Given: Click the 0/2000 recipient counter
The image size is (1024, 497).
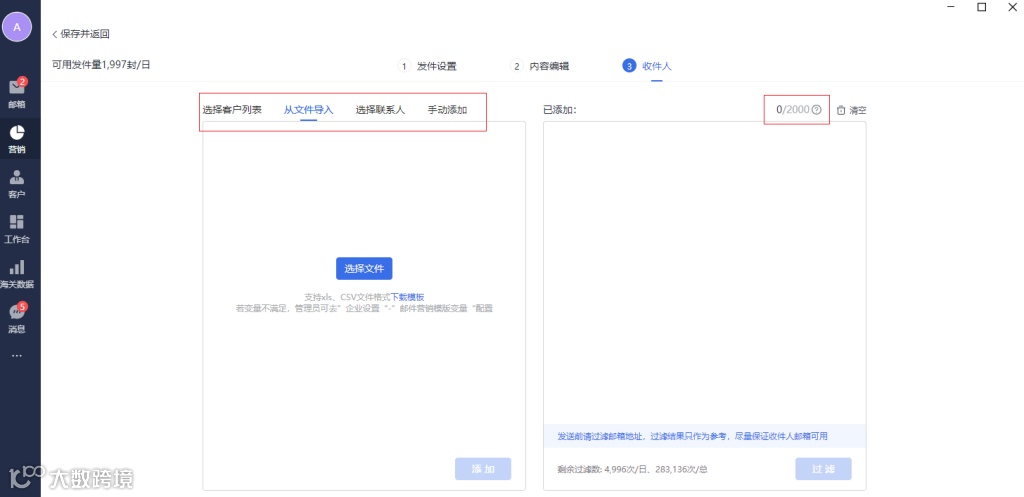Looking at the screenshot, I should (793, 110).
